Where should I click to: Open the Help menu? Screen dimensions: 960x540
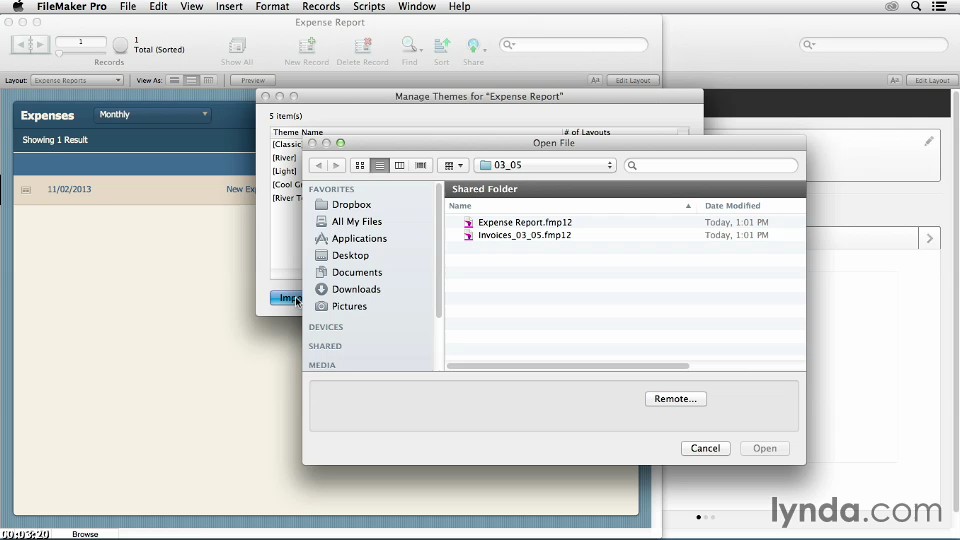pyautogui.click(x=459, y=6)
